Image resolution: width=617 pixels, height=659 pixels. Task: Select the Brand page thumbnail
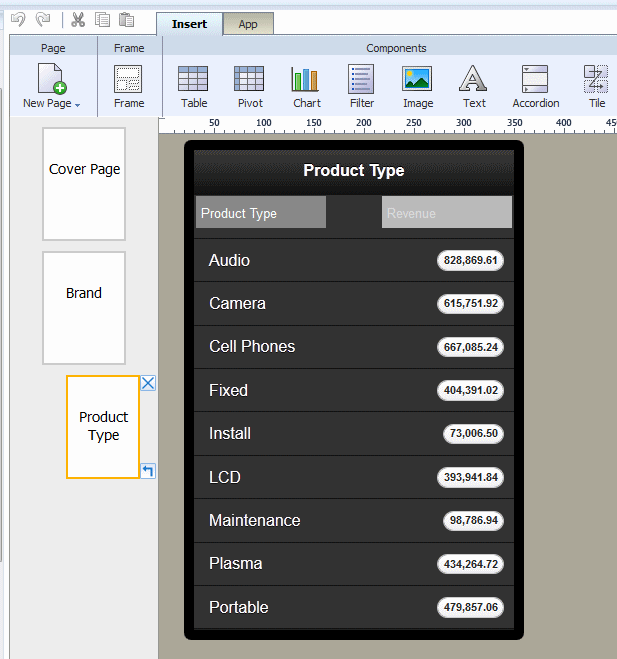click(84, 308)
